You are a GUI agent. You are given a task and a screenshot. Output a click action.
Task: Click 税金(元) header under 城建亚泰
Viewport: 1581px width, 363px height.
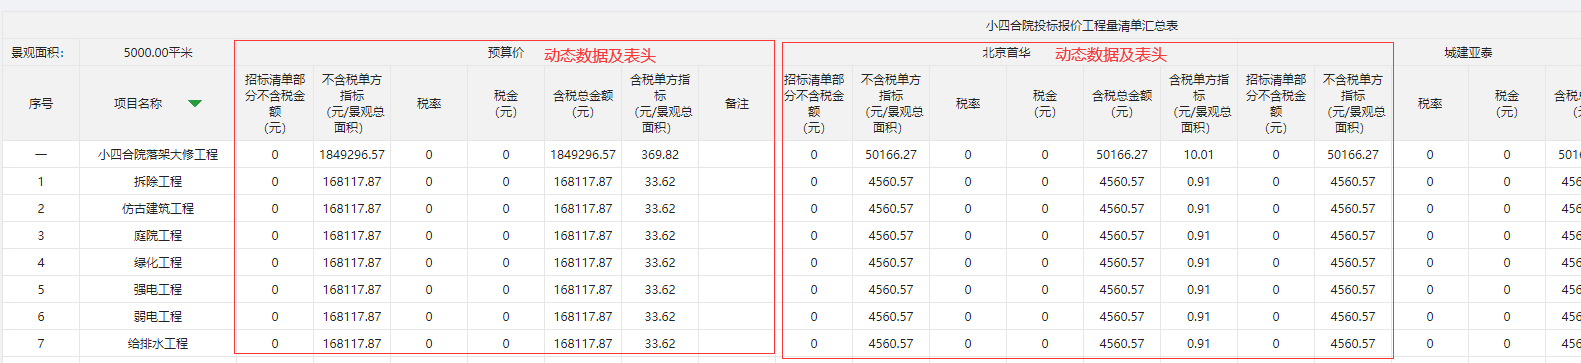pos(1507,103)
